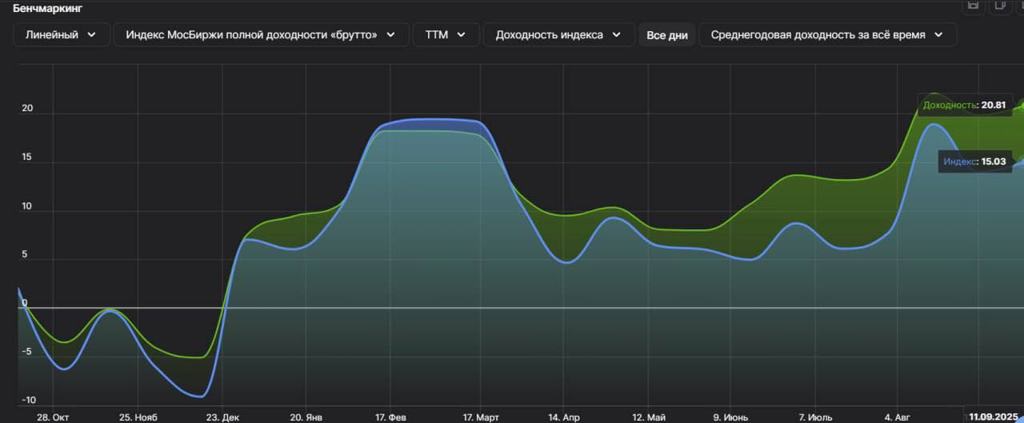Click the 14. Апр axis date label
This screenshot has height=423, width=1024.
click(564, 415)
